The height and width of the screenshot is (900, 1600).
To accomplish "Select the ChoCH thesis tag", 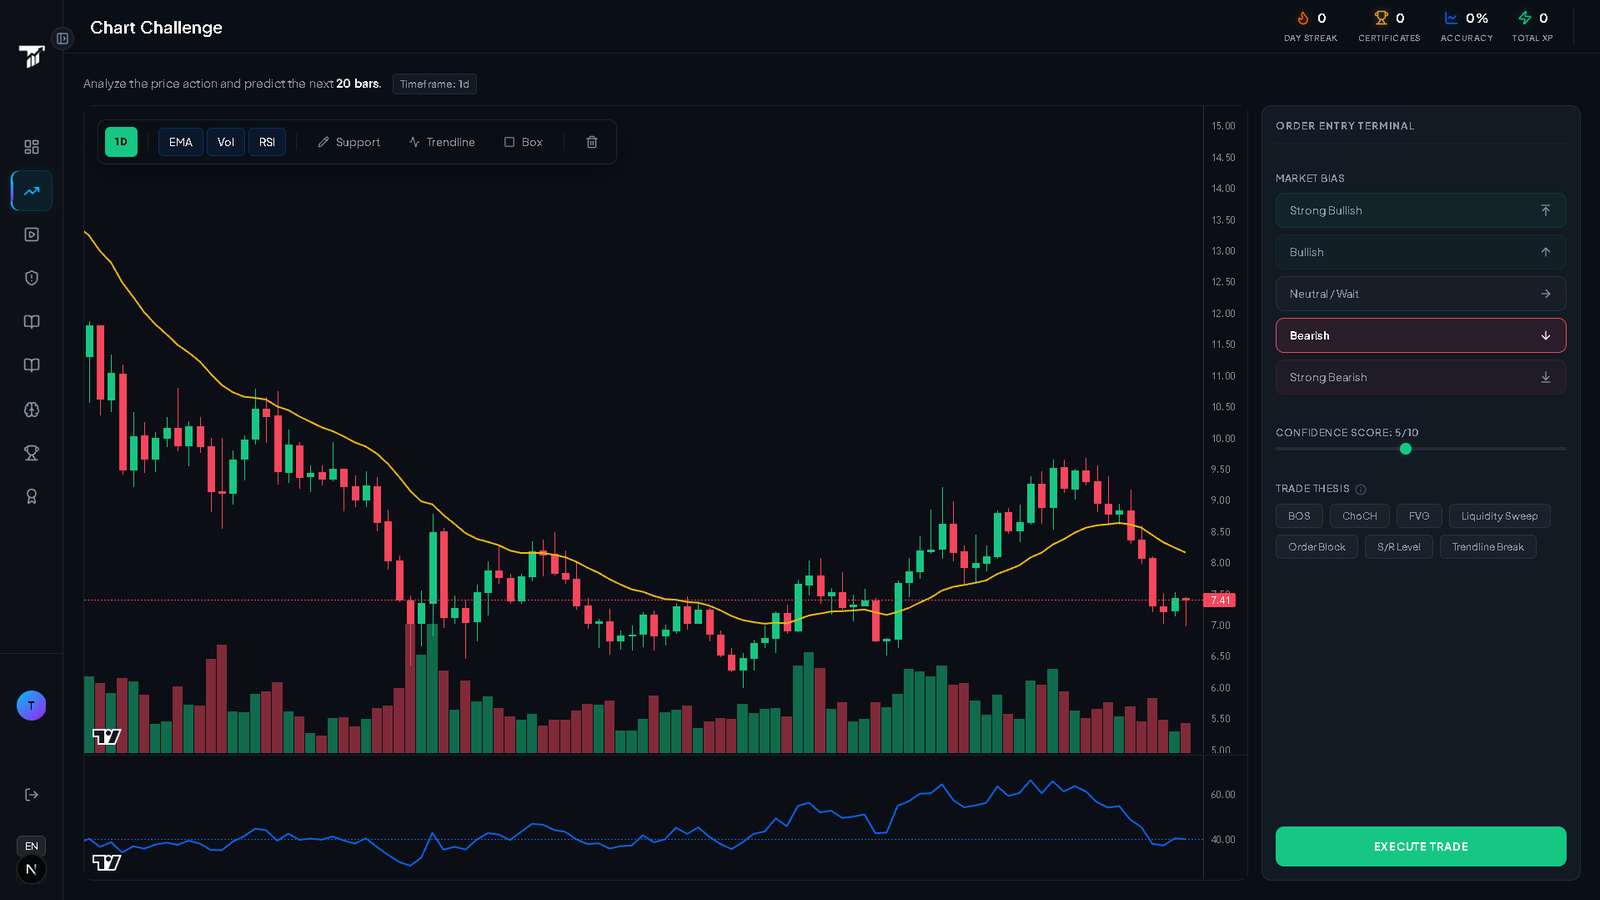I will [x=1359, y=516].
